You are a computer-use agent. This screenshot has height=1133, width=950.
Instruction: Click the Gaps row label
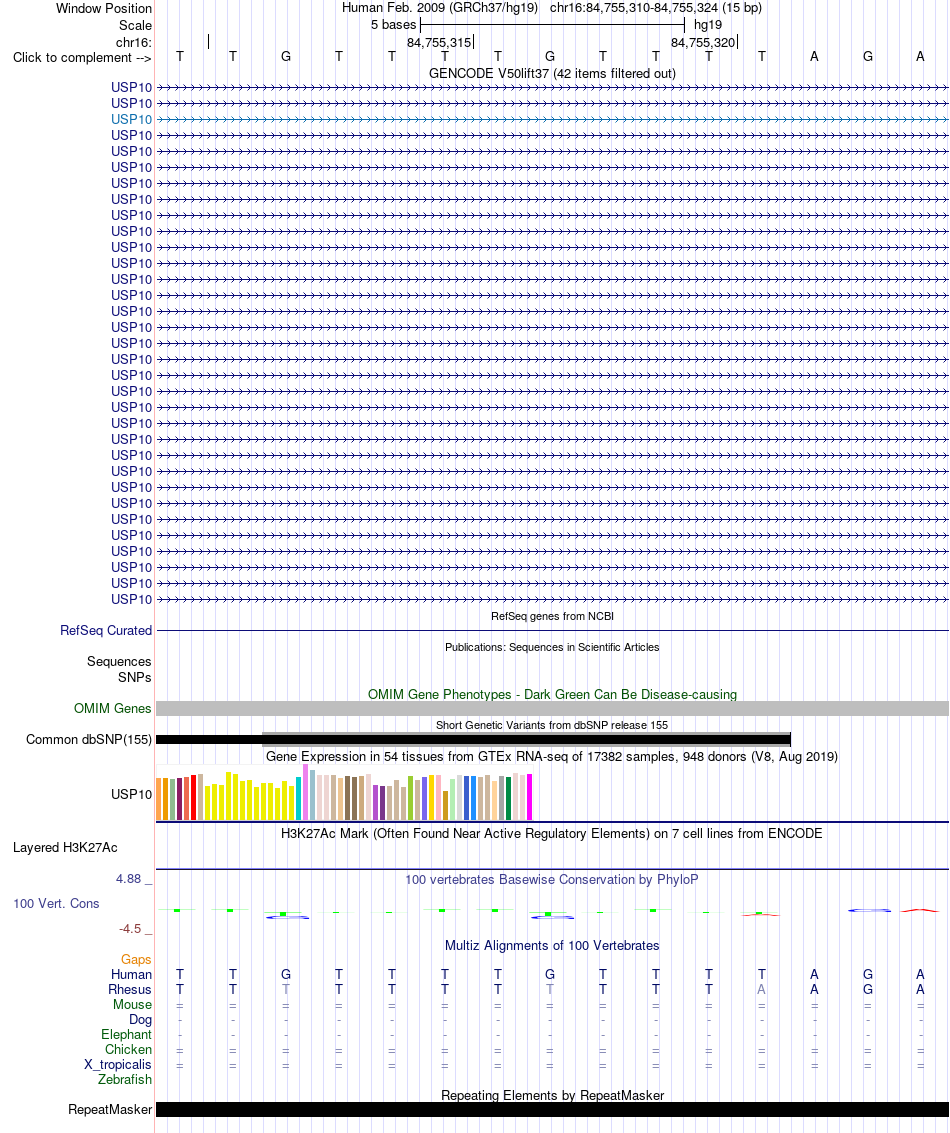(x=136, y=960)
